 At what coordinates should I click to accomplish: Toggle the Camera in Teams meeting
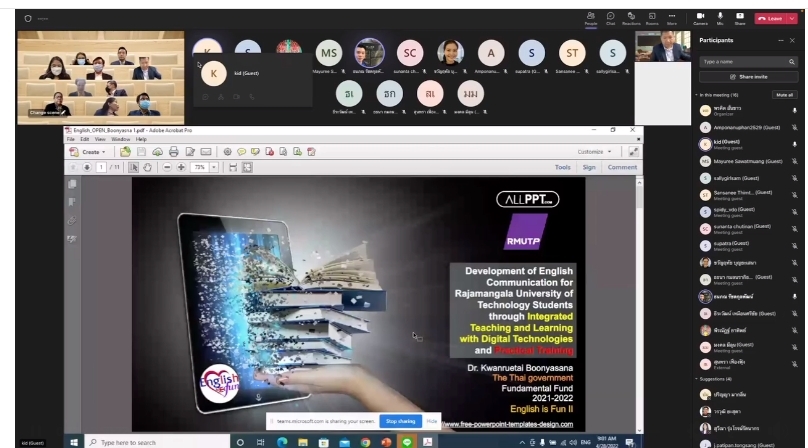tap(700, 19)
